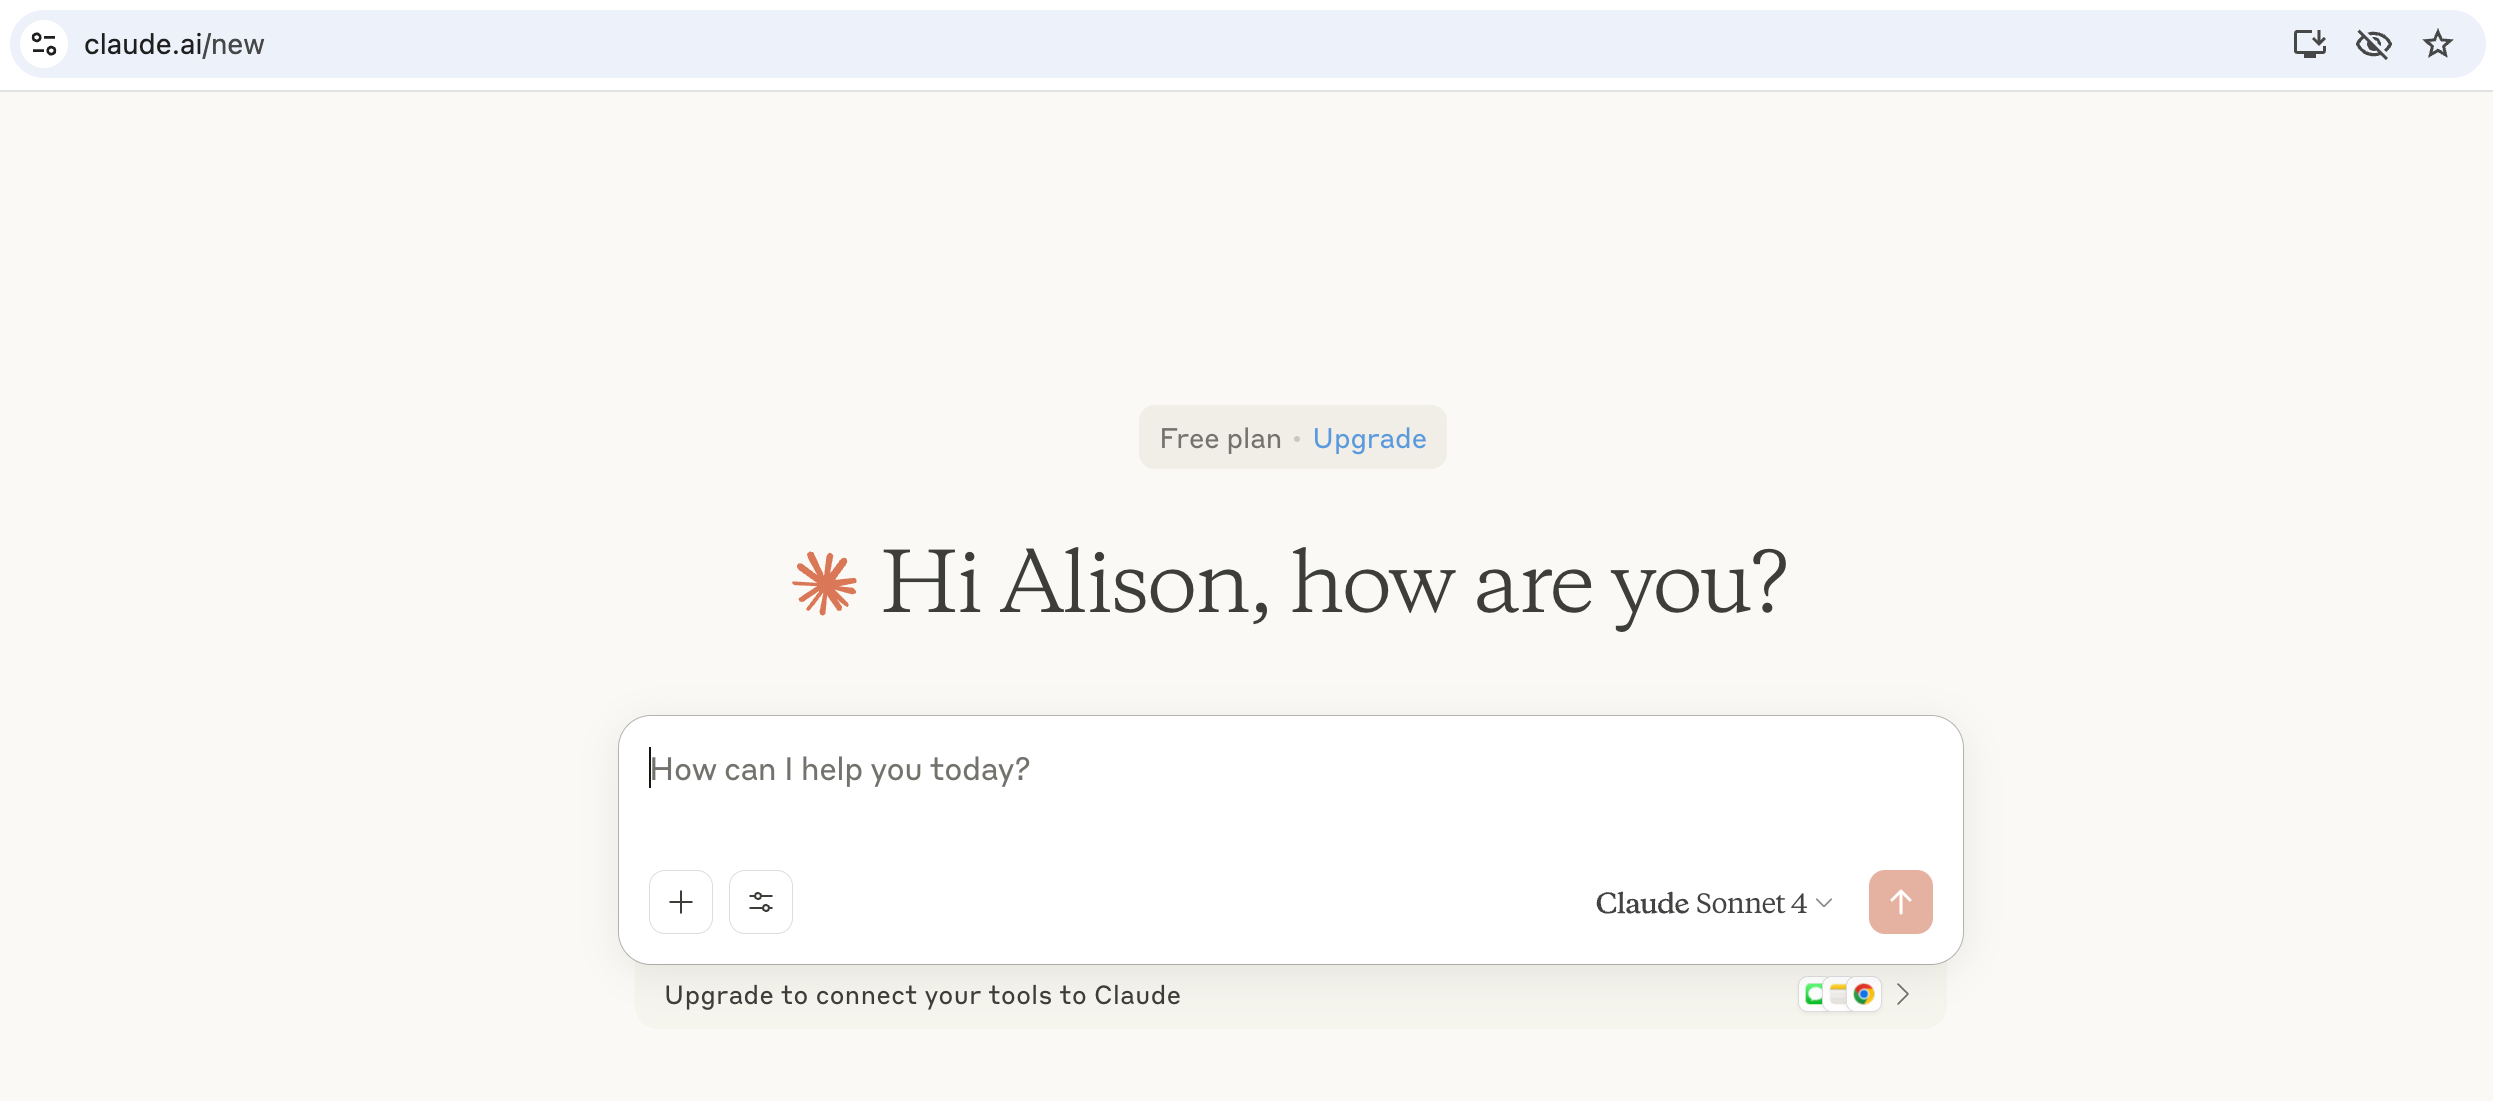Screen dimensions: 2493x1101
Task: Open site information controls in address bar
Action: point(44,44)
